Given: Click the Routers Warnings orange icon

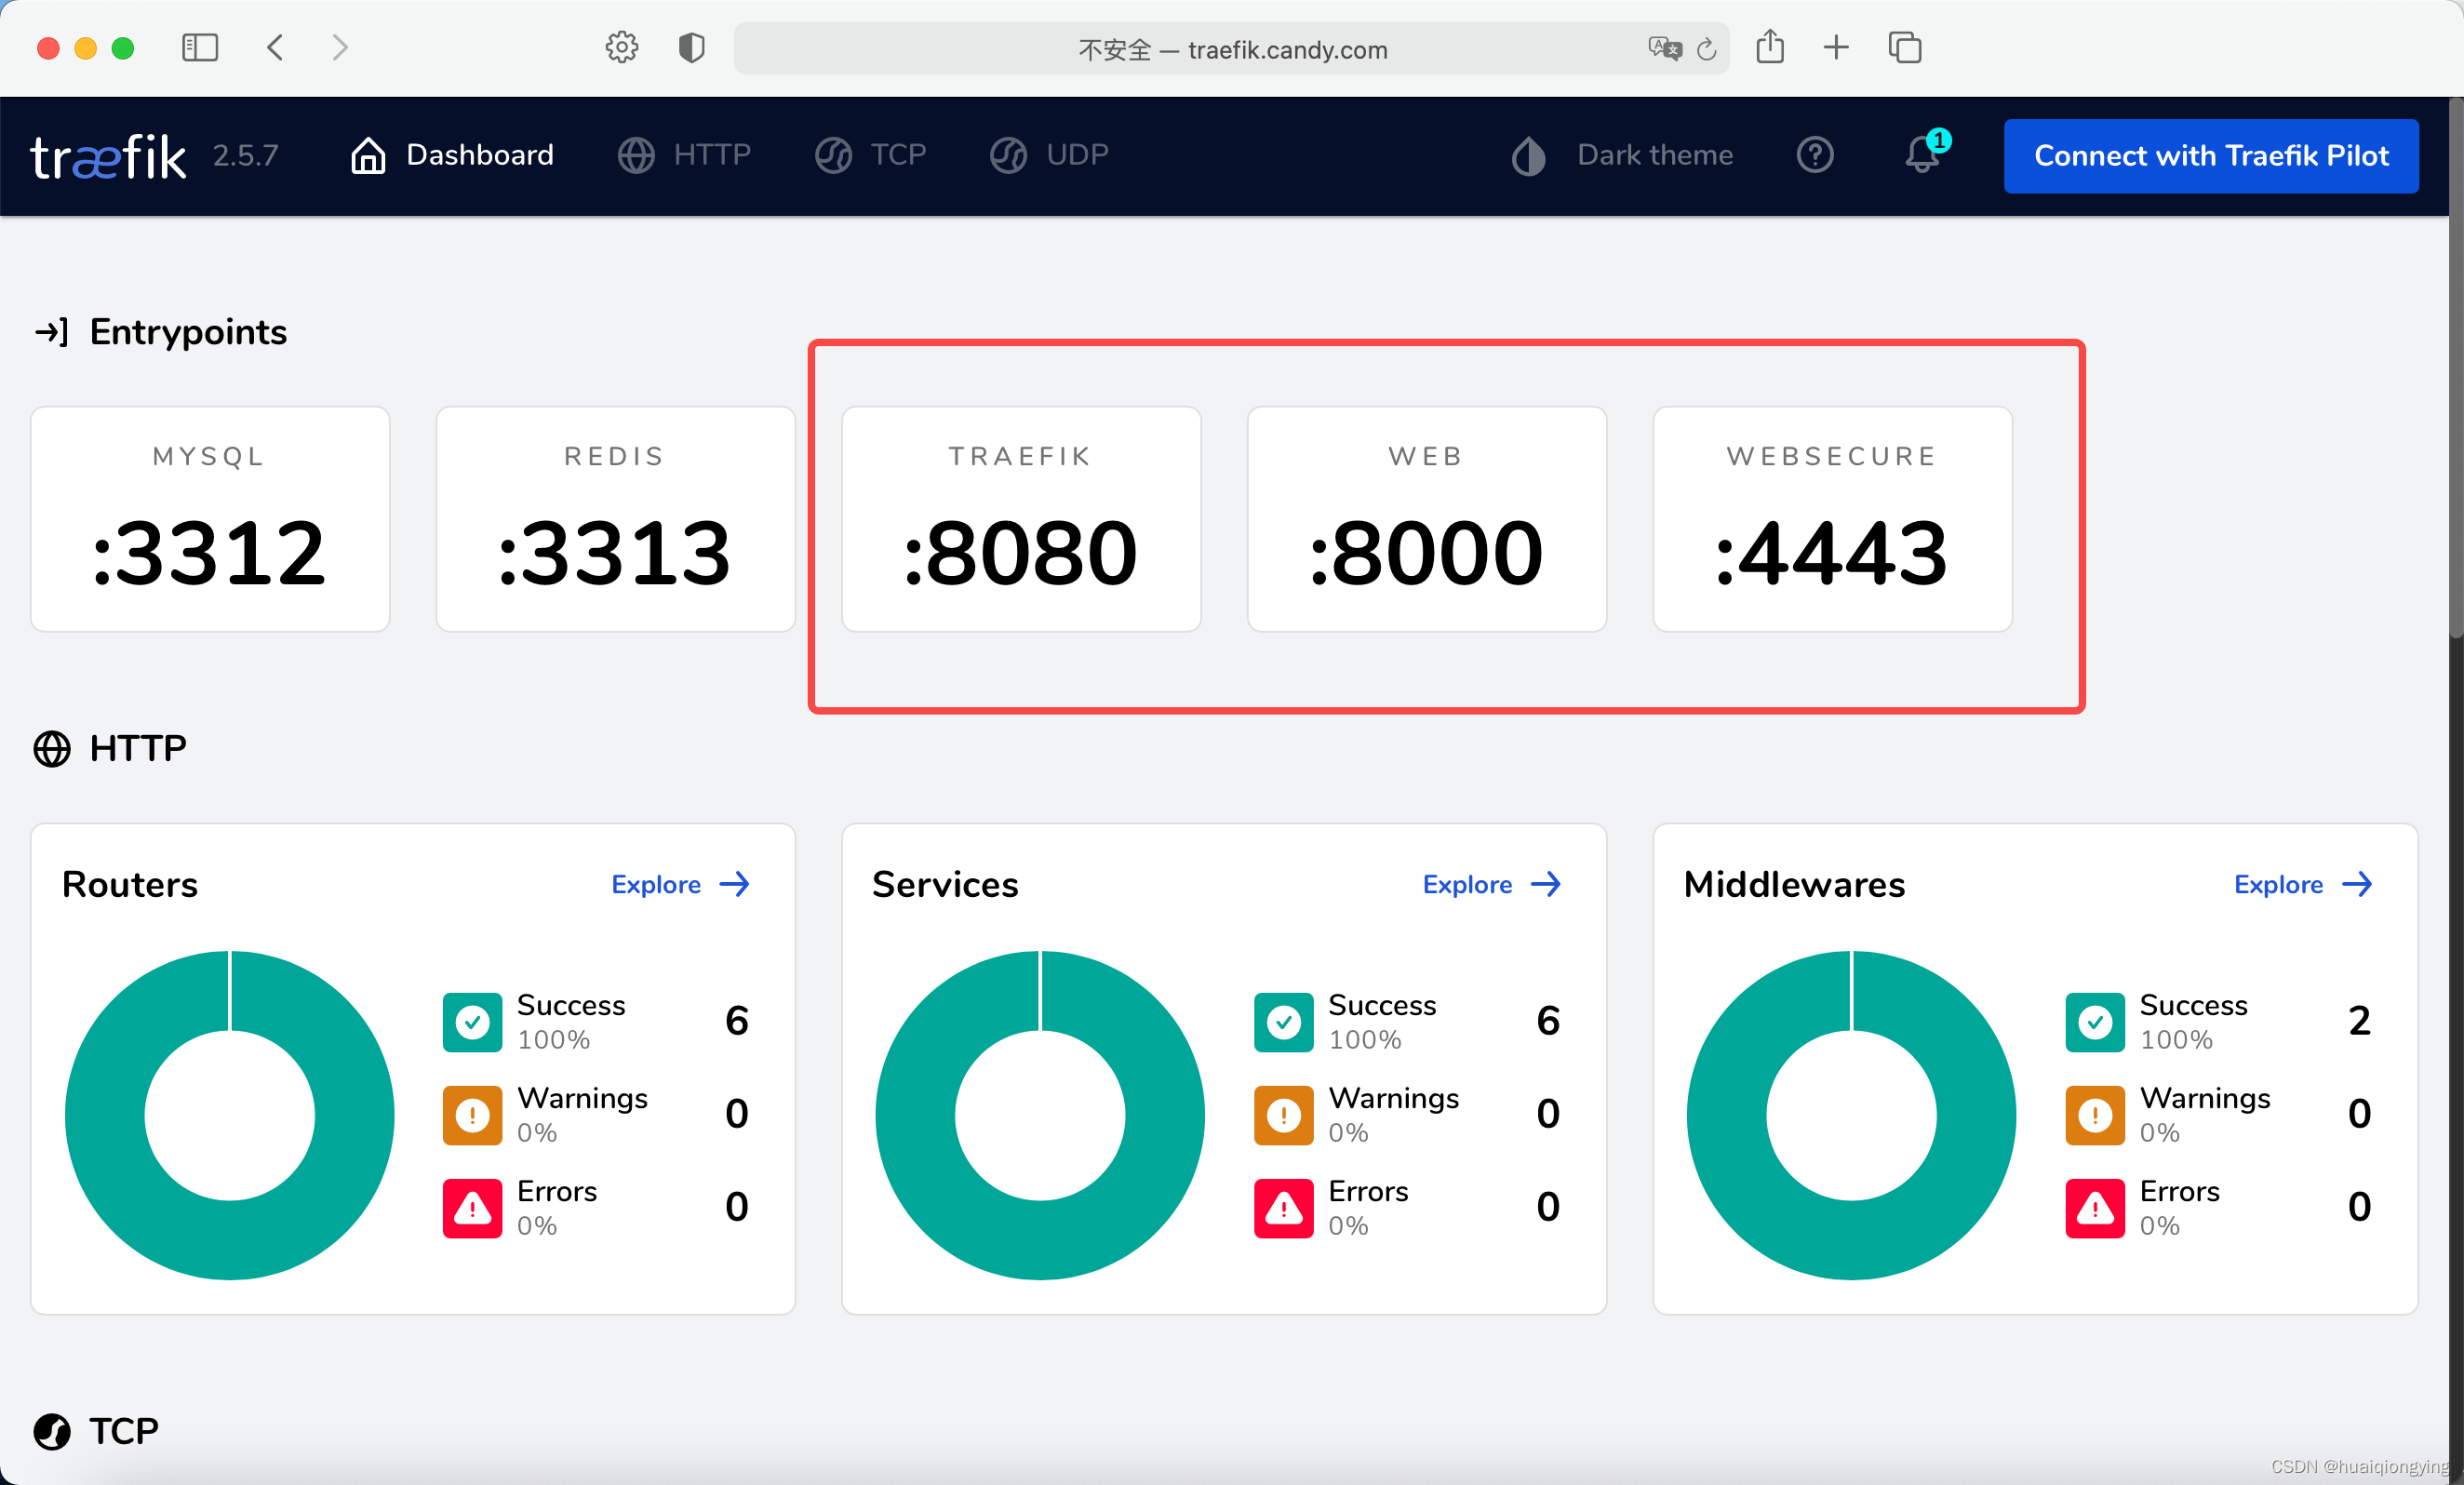Looking at the screenshot, I should [x=472, y=1115].
